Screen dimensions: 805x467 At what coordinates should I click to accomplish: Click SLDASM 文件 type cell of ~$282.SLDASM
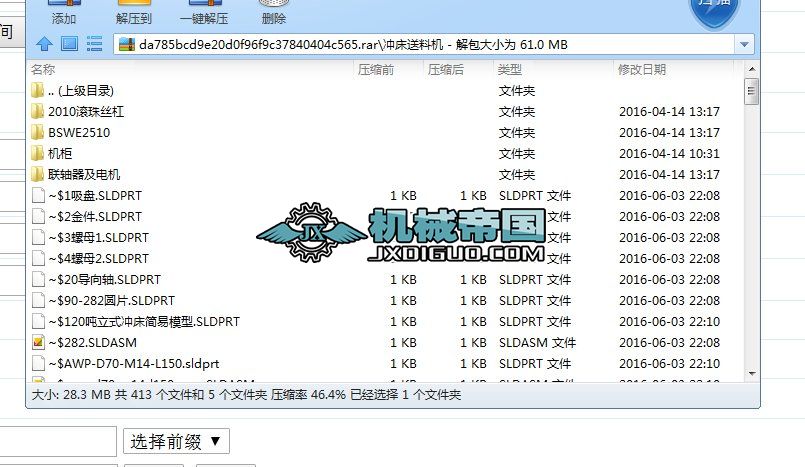(537, 342)
